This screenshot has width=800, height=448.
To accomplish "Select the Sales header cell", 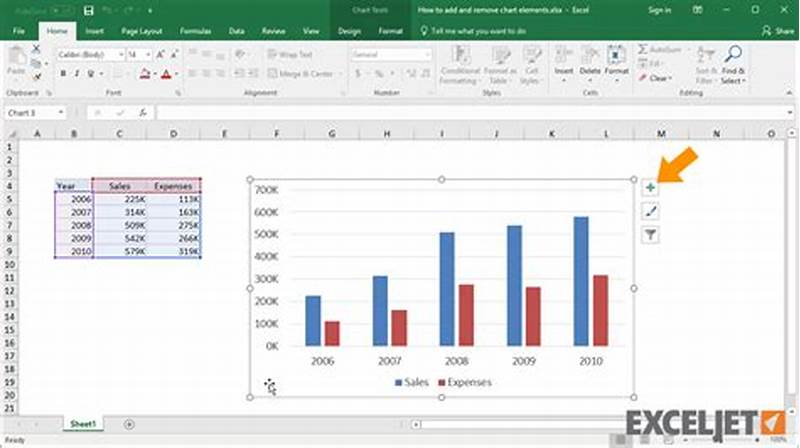I will (x=119, y=186).
